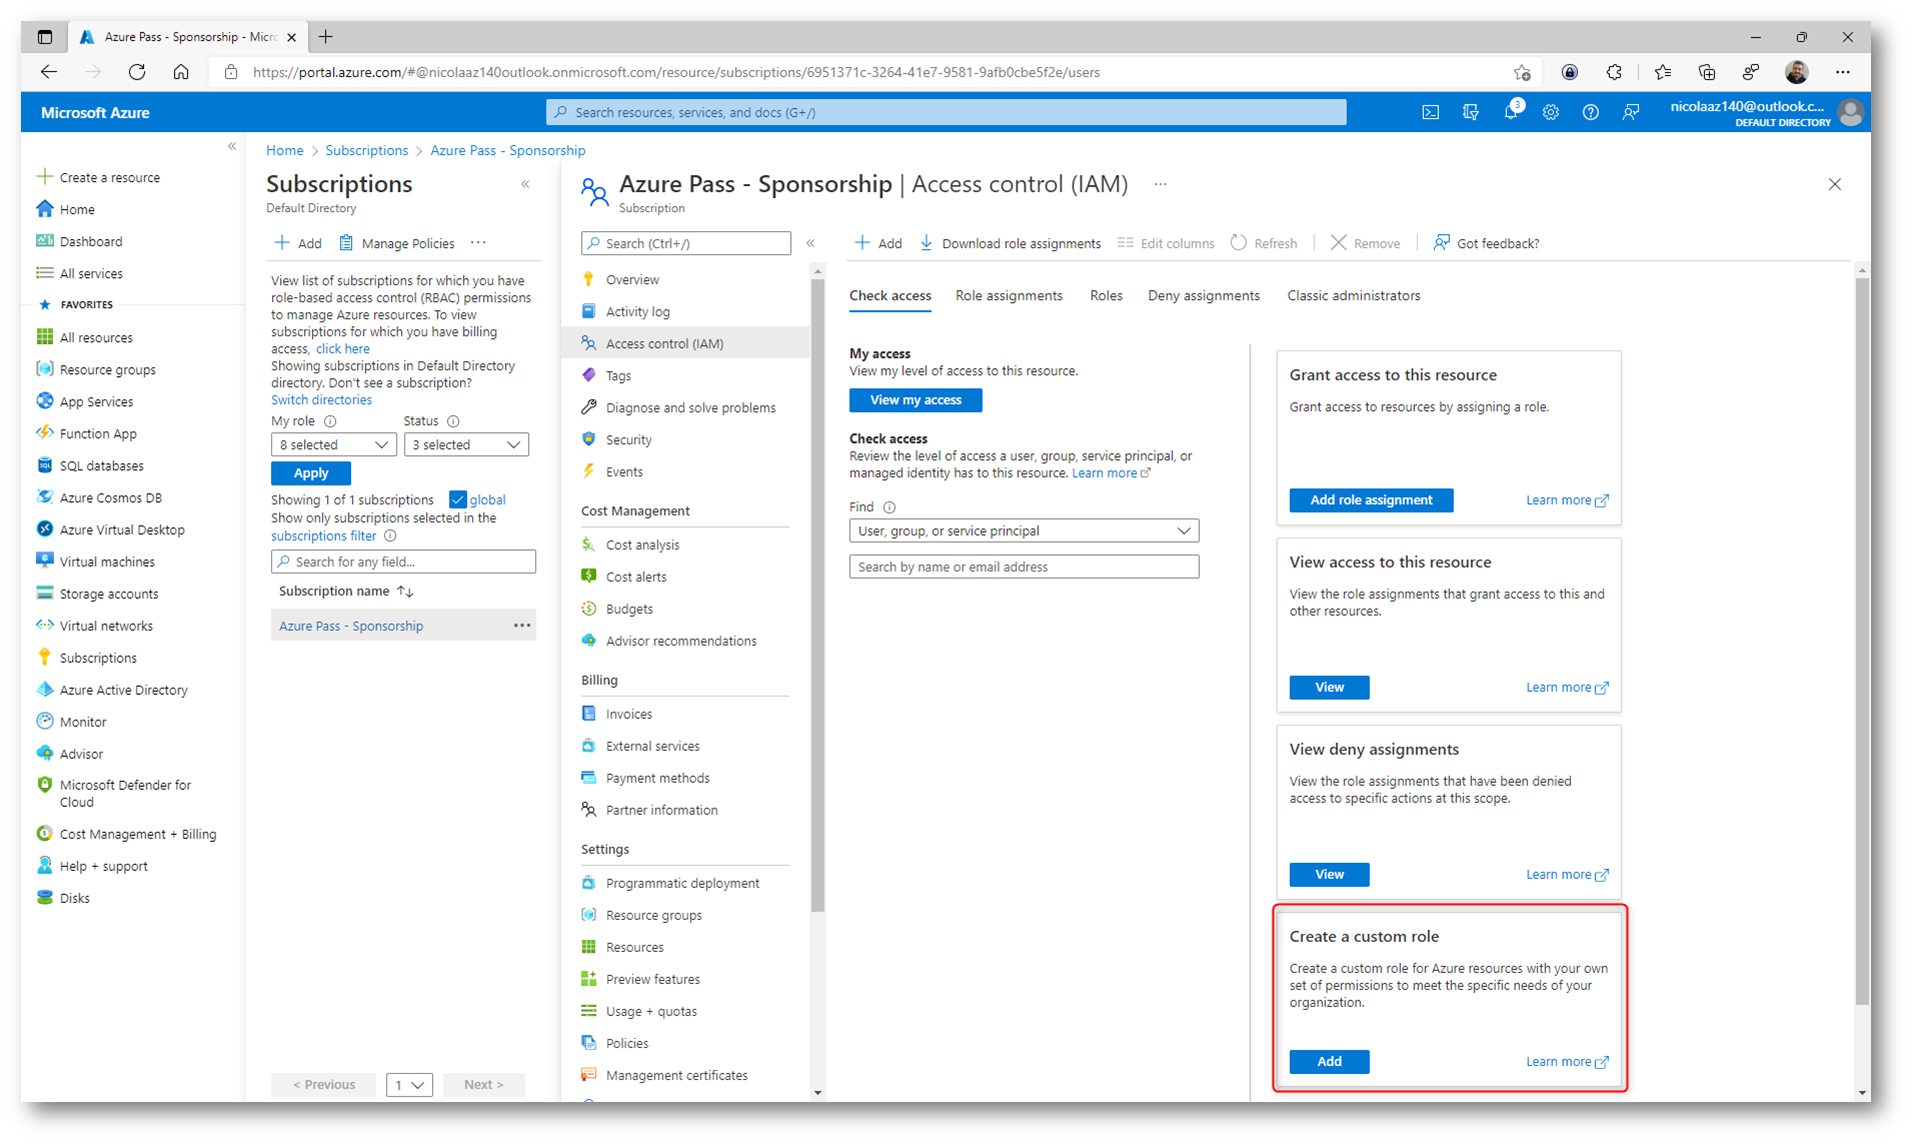Open Activity log in resource menu
Viewport: 1913px width, 1144px height.
click(637, 311)
